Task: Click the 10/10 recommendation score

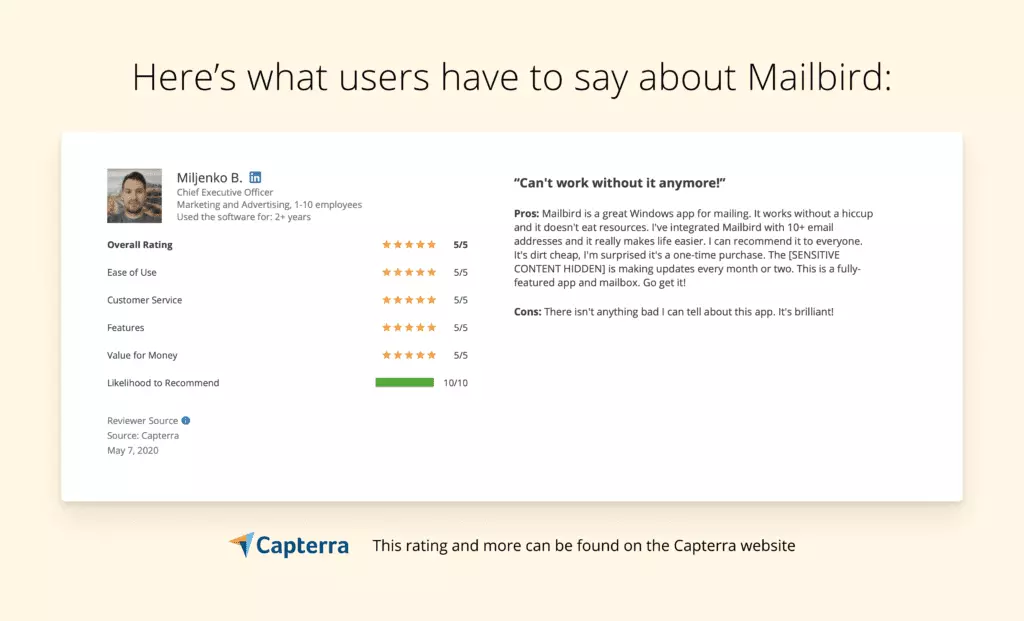Action: click(455, 383)
